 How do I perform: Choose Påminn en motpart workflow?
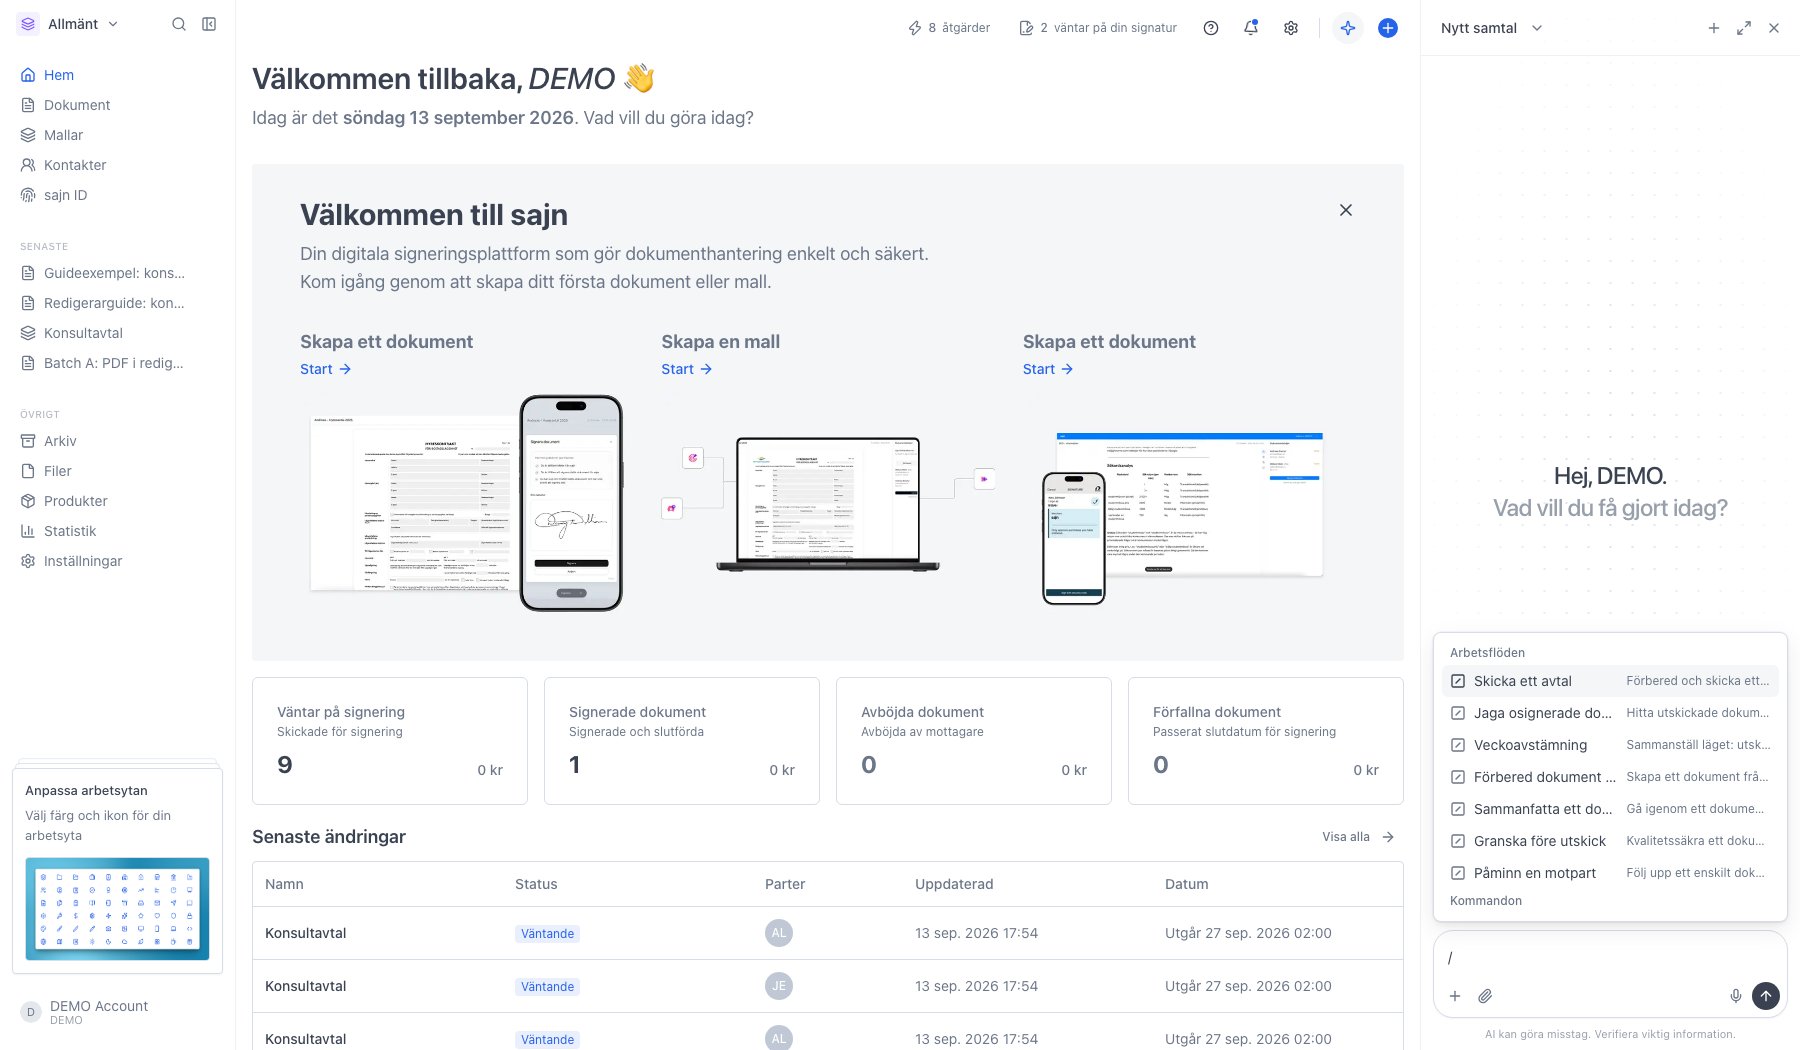1610,873
